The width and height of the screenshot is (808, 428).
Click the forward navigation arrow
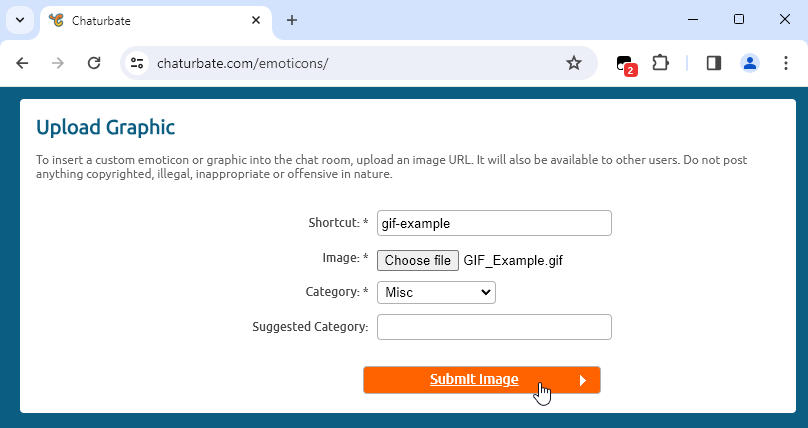(x=58, y=63)
